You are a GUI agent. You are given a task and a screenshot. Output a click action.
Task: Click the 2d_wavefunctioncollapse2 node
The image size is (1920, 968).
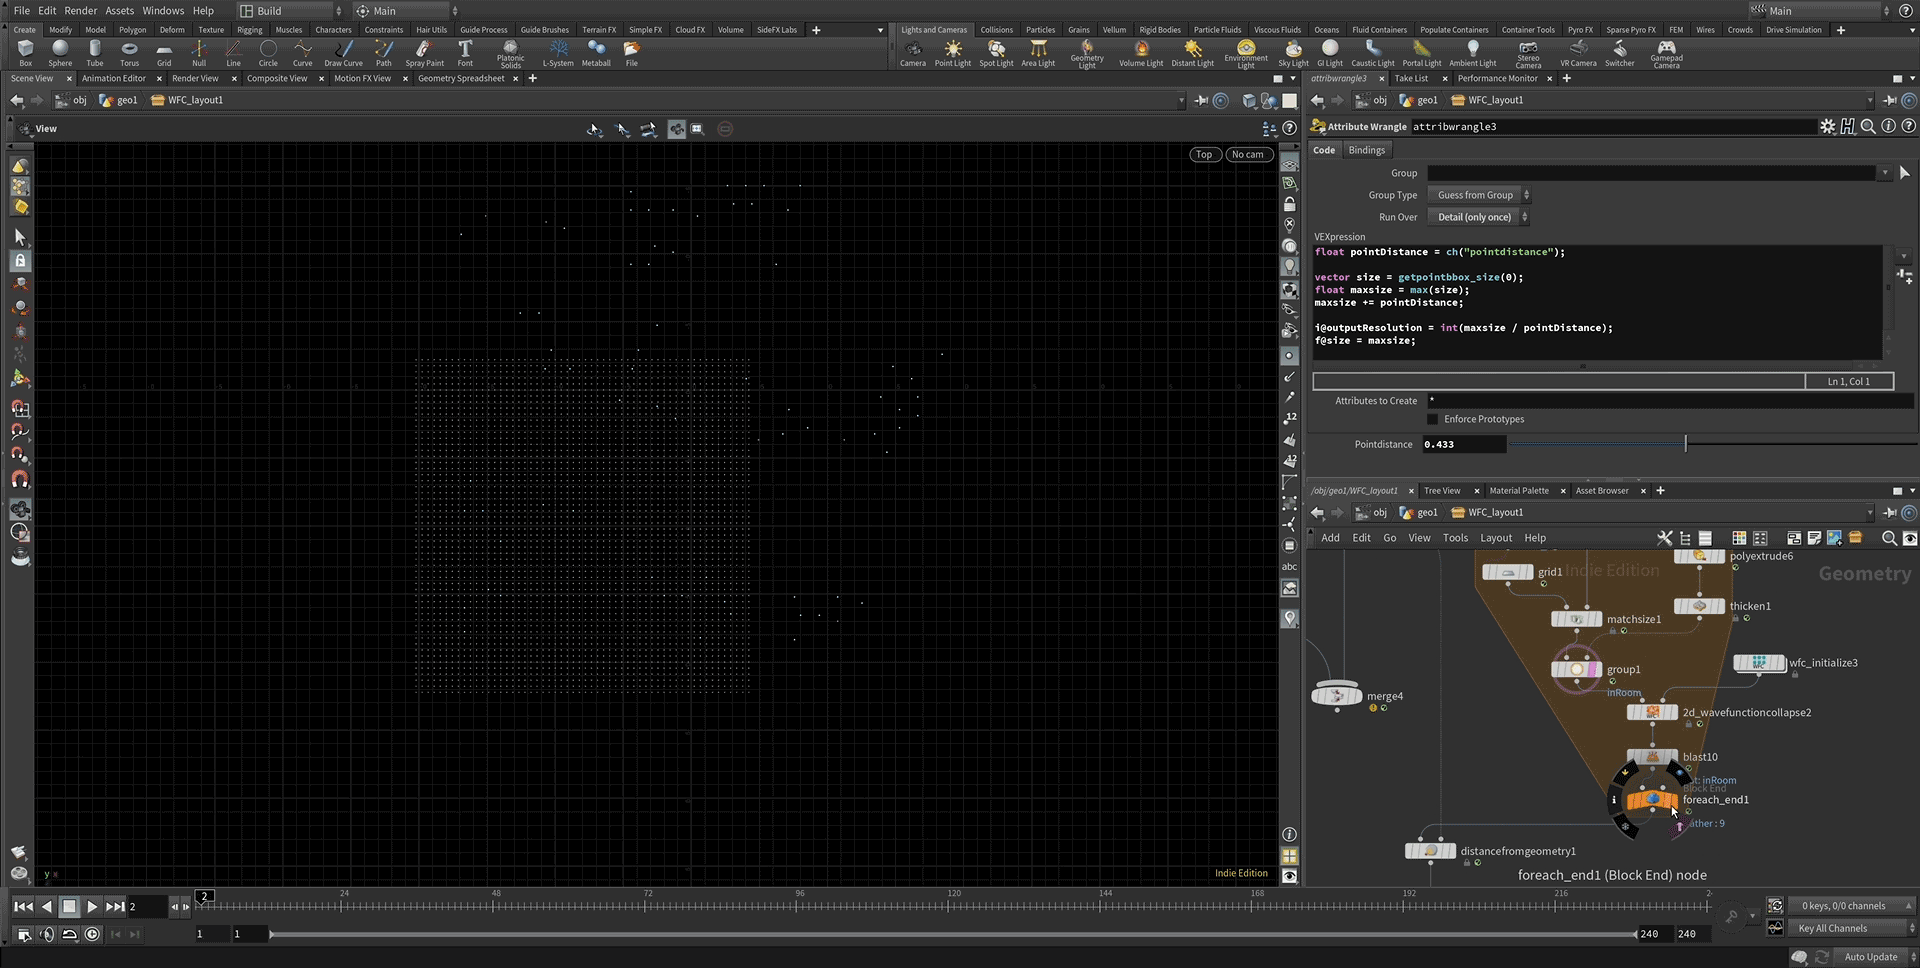pos(1652,713)
